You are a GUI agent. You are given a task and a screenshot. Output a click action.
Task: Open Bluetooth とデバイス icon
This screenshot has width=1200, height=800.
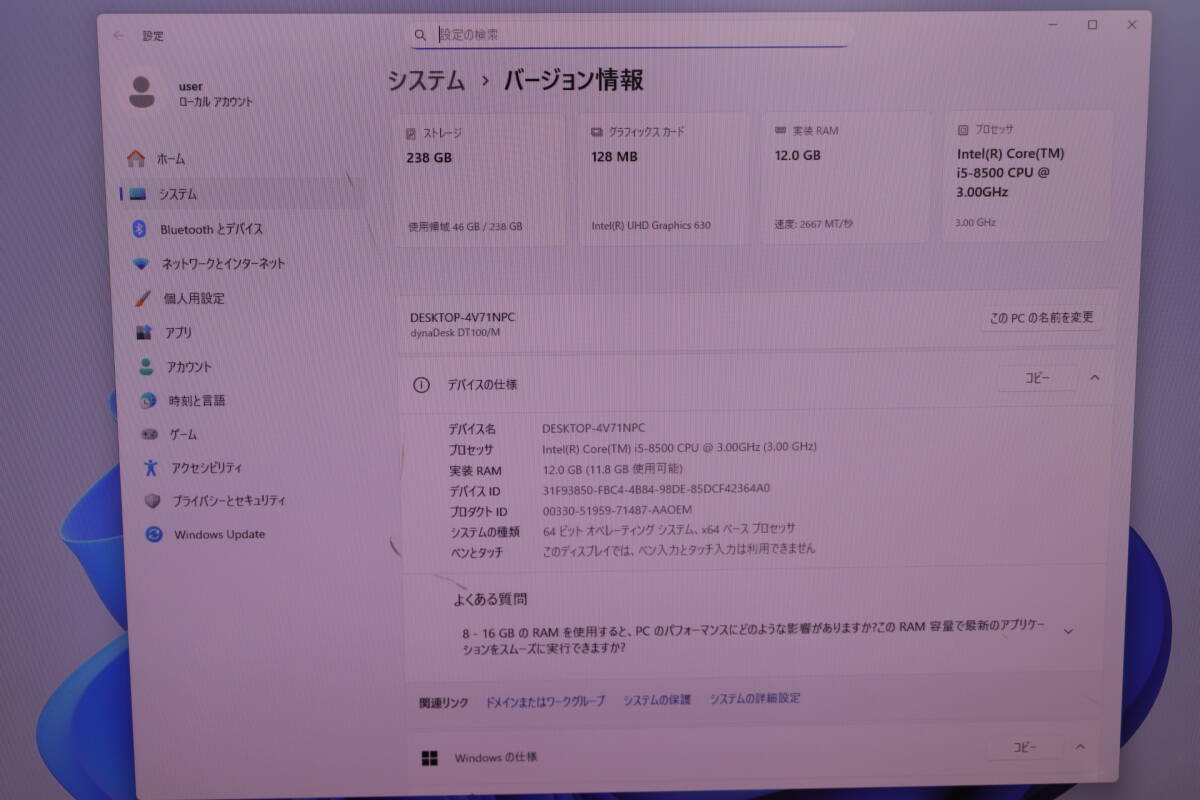[140, 229]
